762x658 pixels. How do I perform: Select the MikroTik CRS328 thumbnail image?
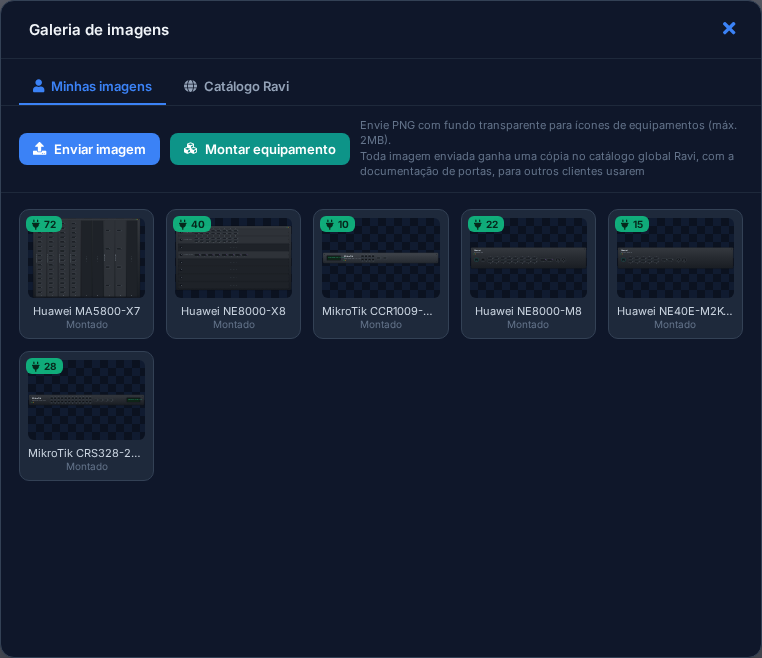point(87,400)
